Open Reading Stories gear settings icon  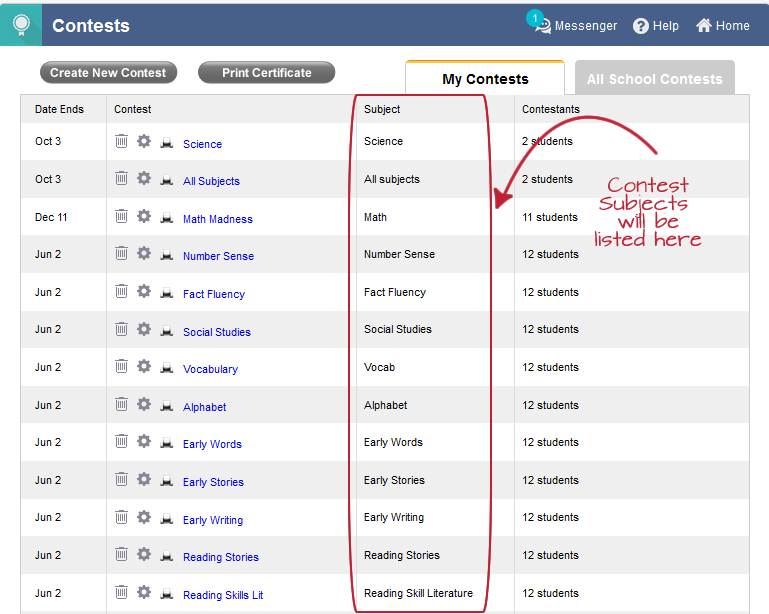click(144, 554)
